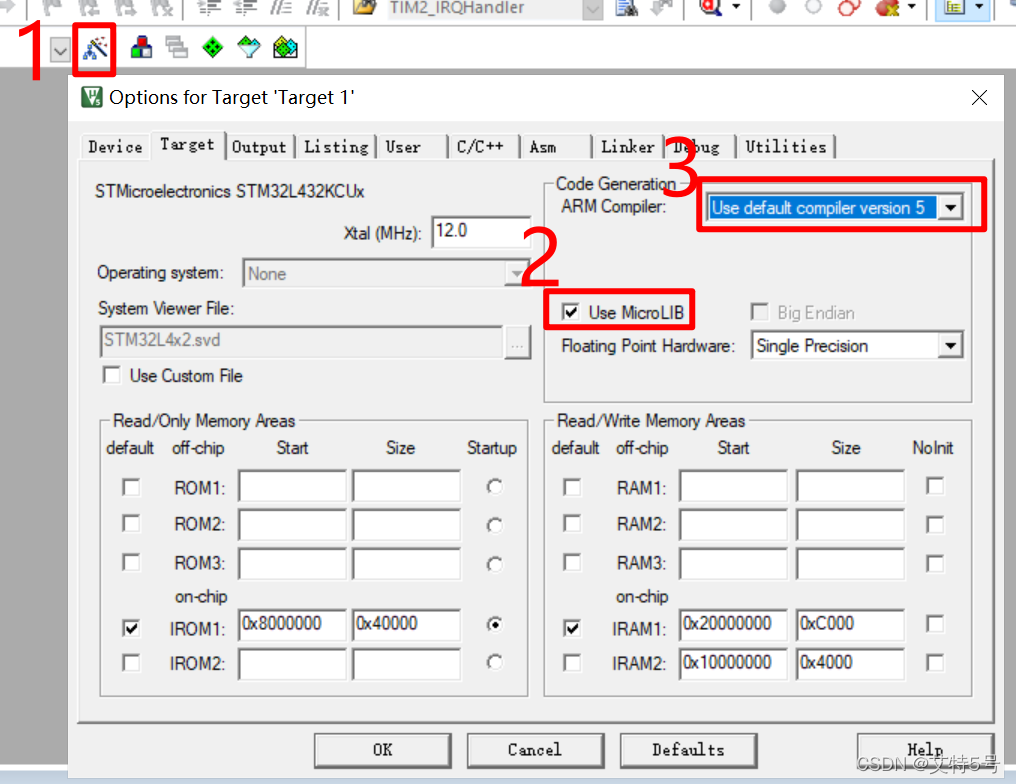The width and height of the screenshot is (1016, 784).
Task: Check the RAM2 default checkbox
Action: point(572,524)
